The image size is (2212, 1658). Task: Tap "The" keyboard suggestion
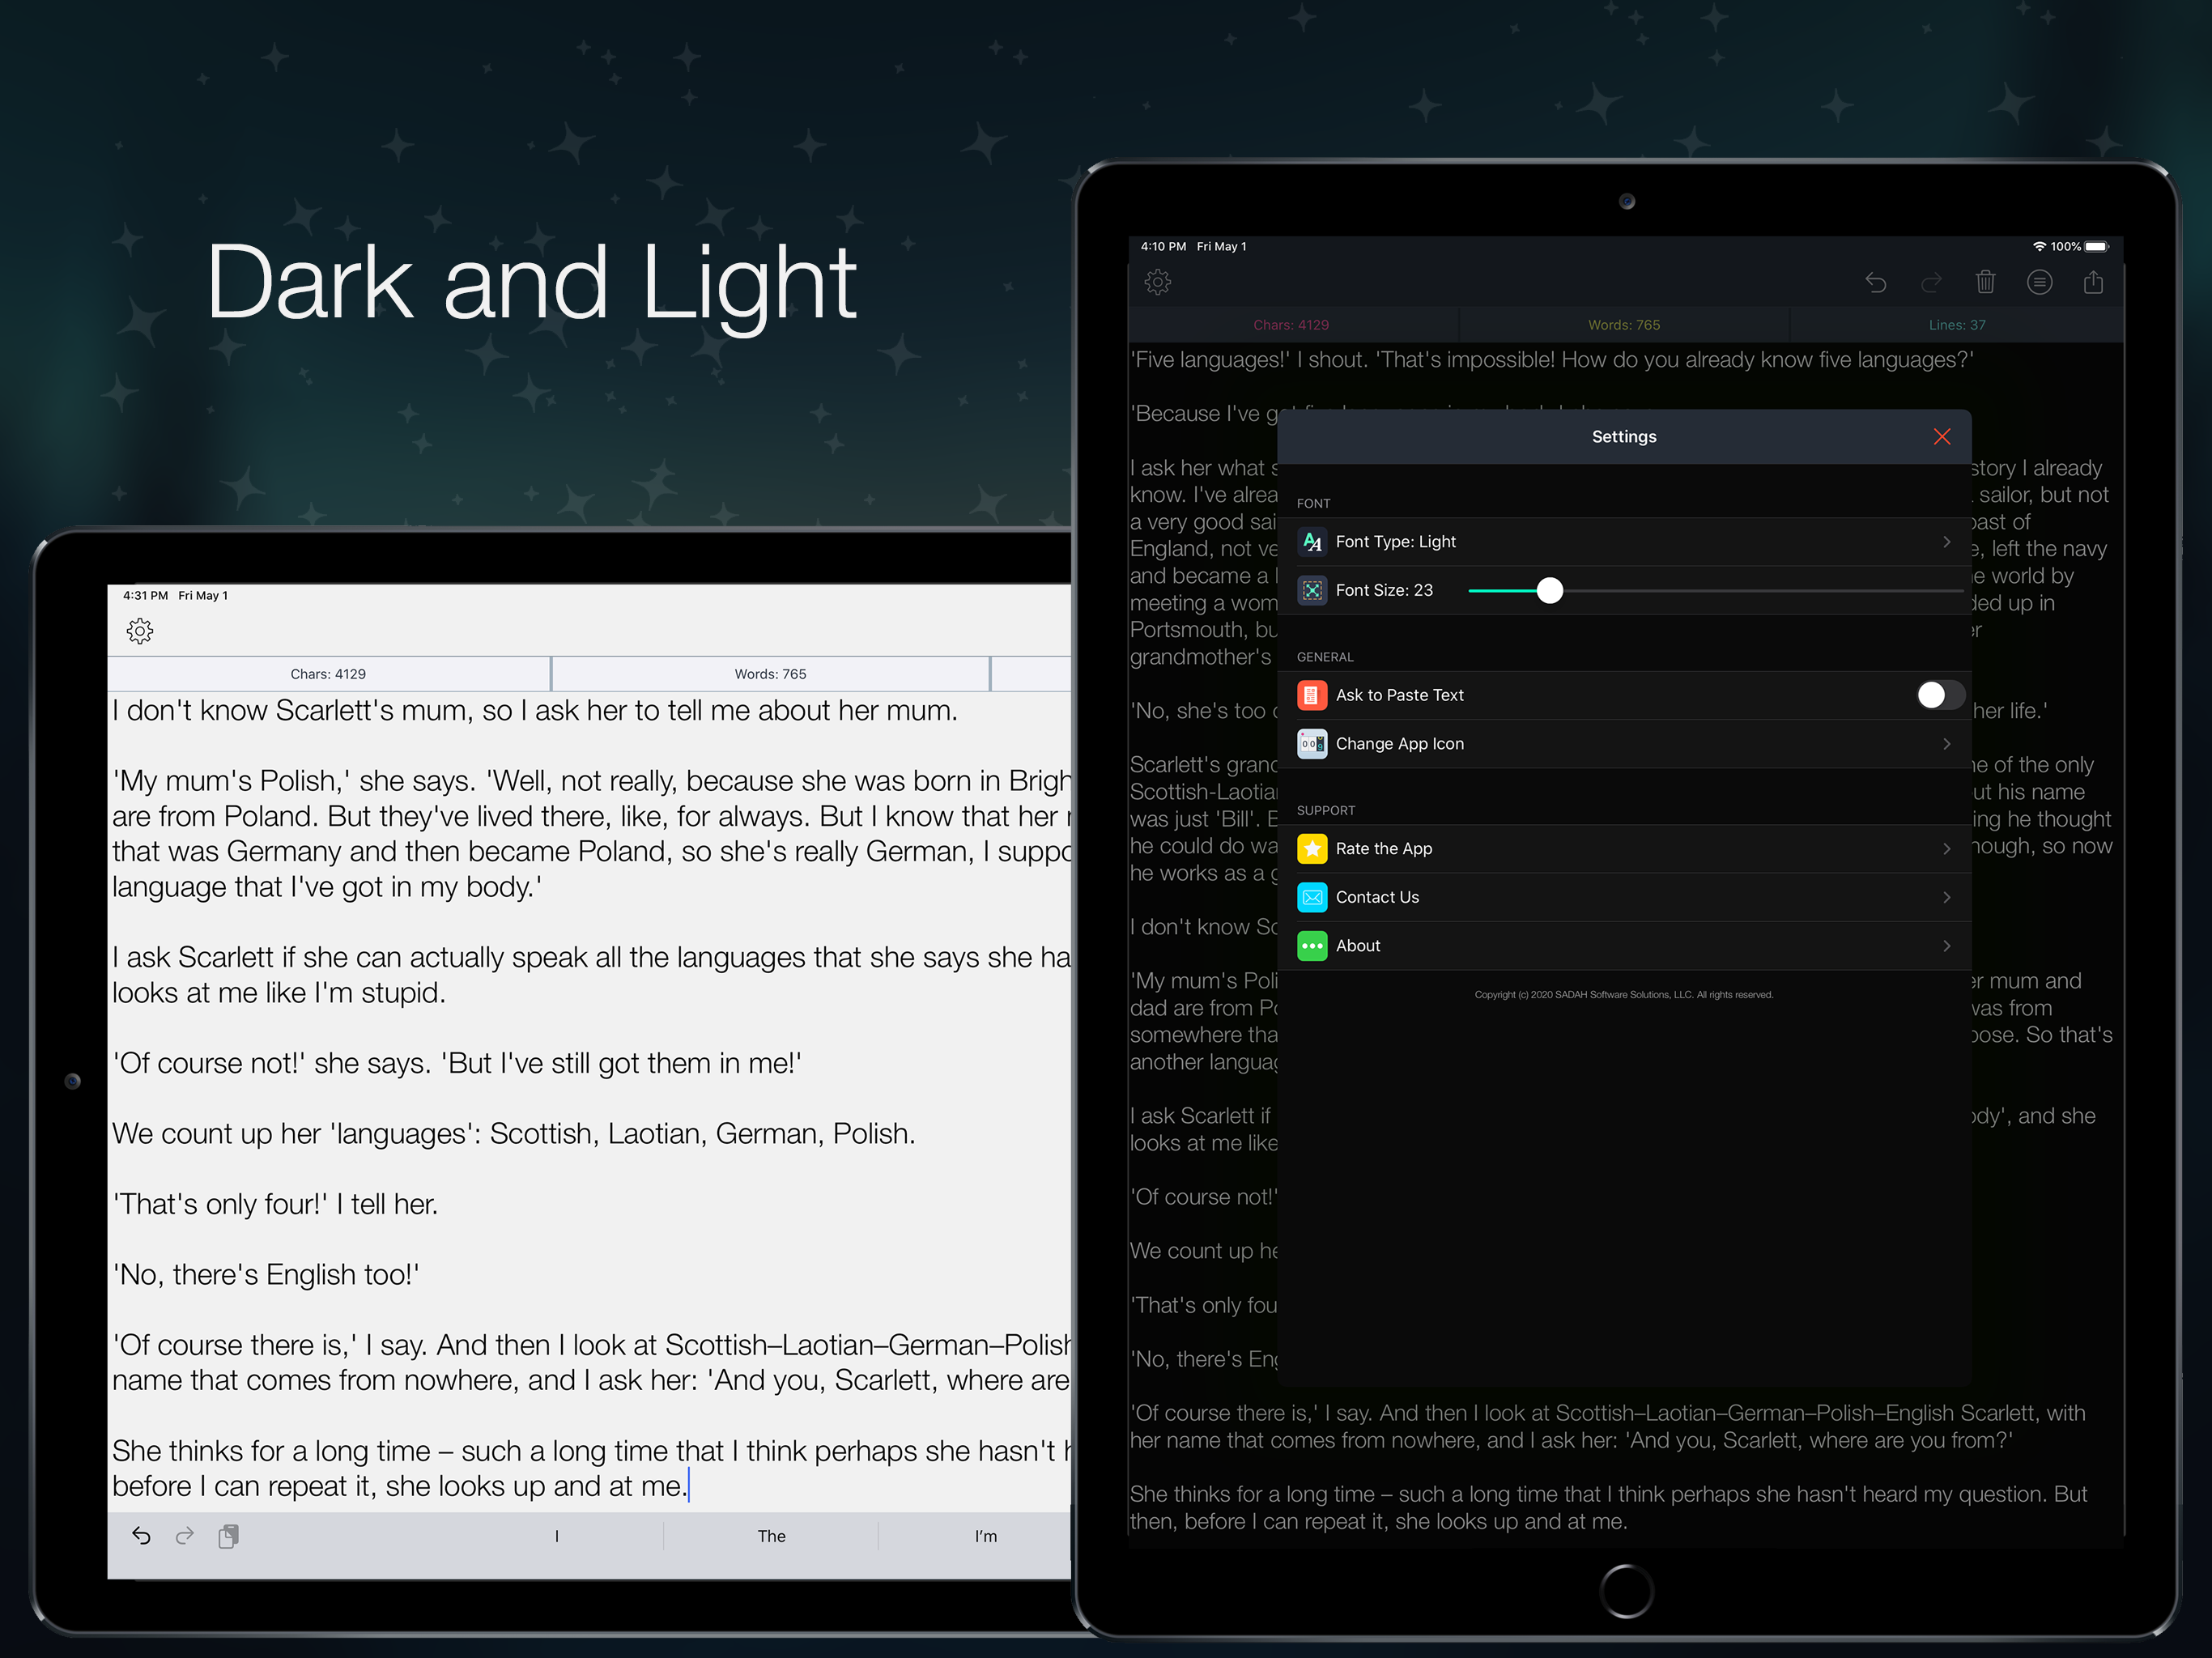click(771, 1536)
